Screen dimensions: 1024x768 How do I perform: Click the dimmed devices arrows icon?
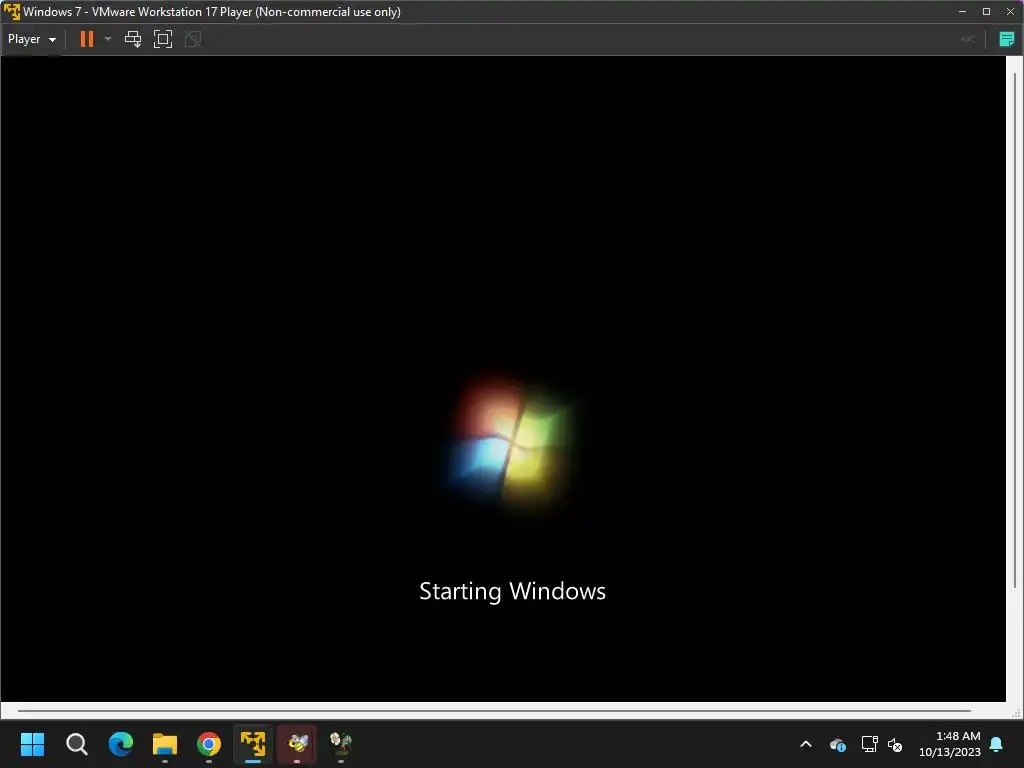click(967, 40)
